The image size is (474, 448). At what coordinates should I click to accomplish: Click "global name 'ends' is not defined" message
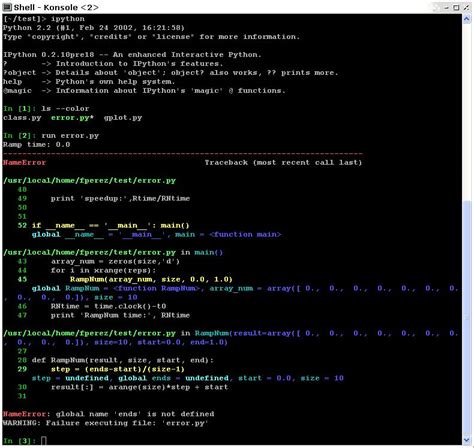click(135, 414)
